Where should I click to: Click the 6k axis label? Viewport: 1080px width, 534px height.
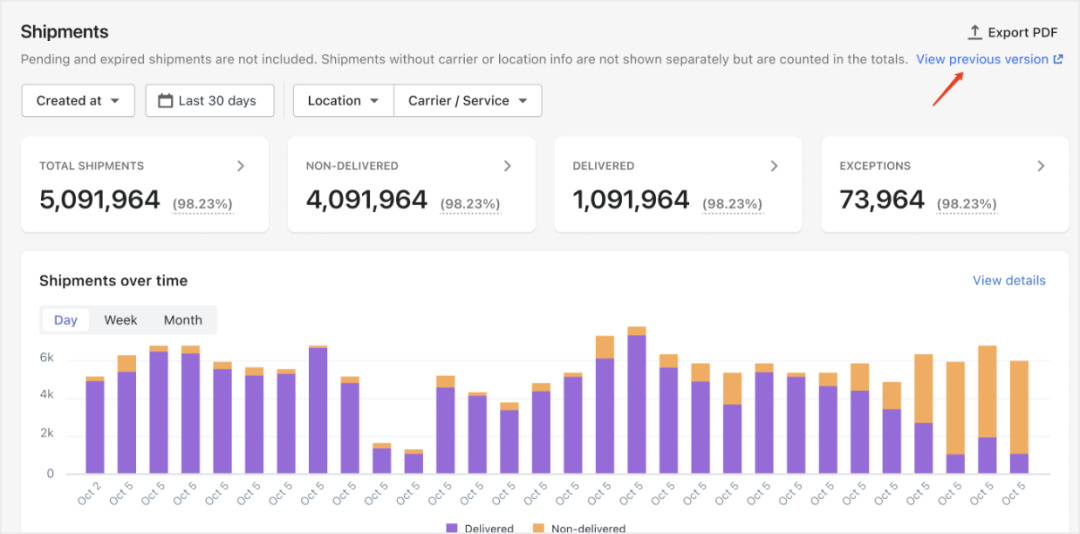48,358
